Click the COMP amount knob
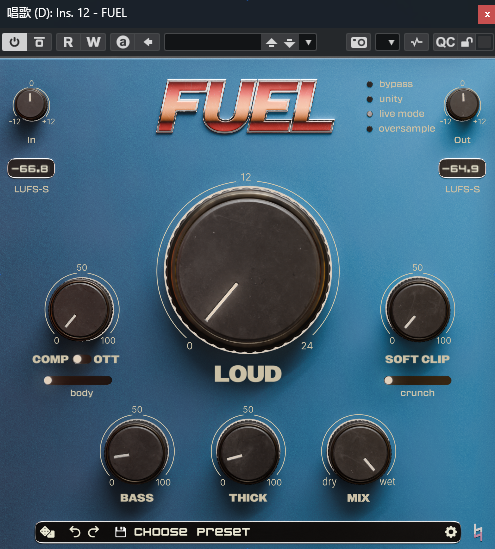The image size is (495, 549). point(81,310)
